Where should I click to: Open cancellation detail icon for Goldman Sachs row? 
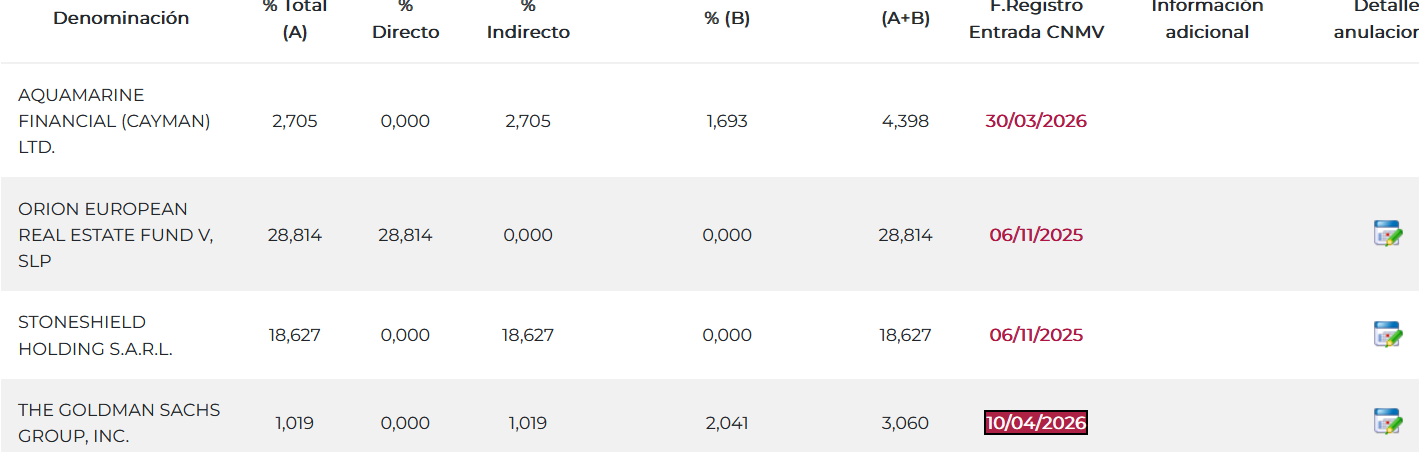point(1387,422)
